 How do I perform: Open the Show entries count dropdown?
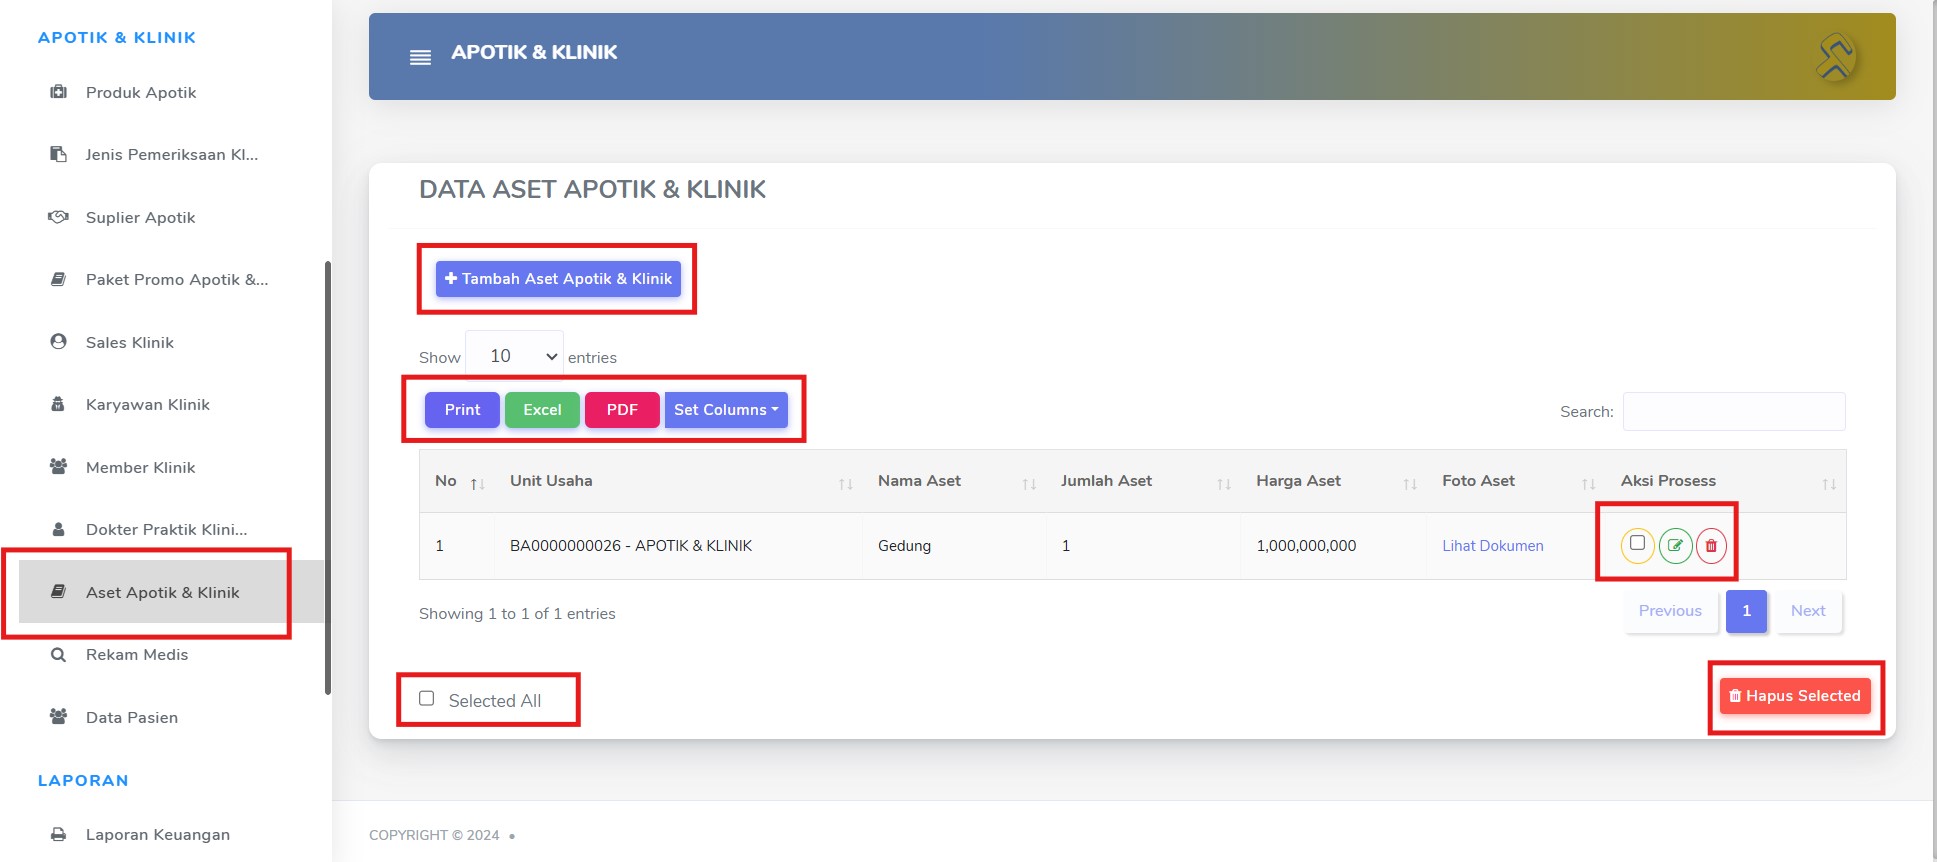point(514,356)
